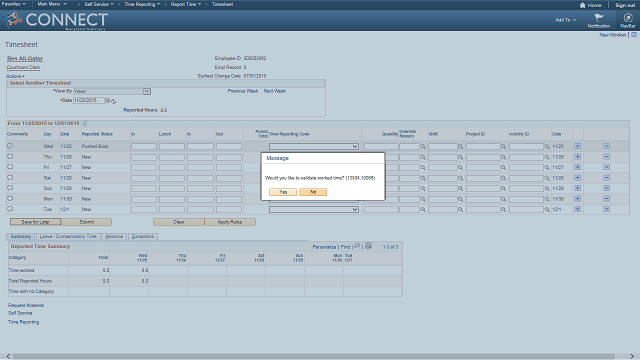Delete the Thu 11/26 row with minus icon
Viewport: 640px width, 360px height.
pos(607,157)
